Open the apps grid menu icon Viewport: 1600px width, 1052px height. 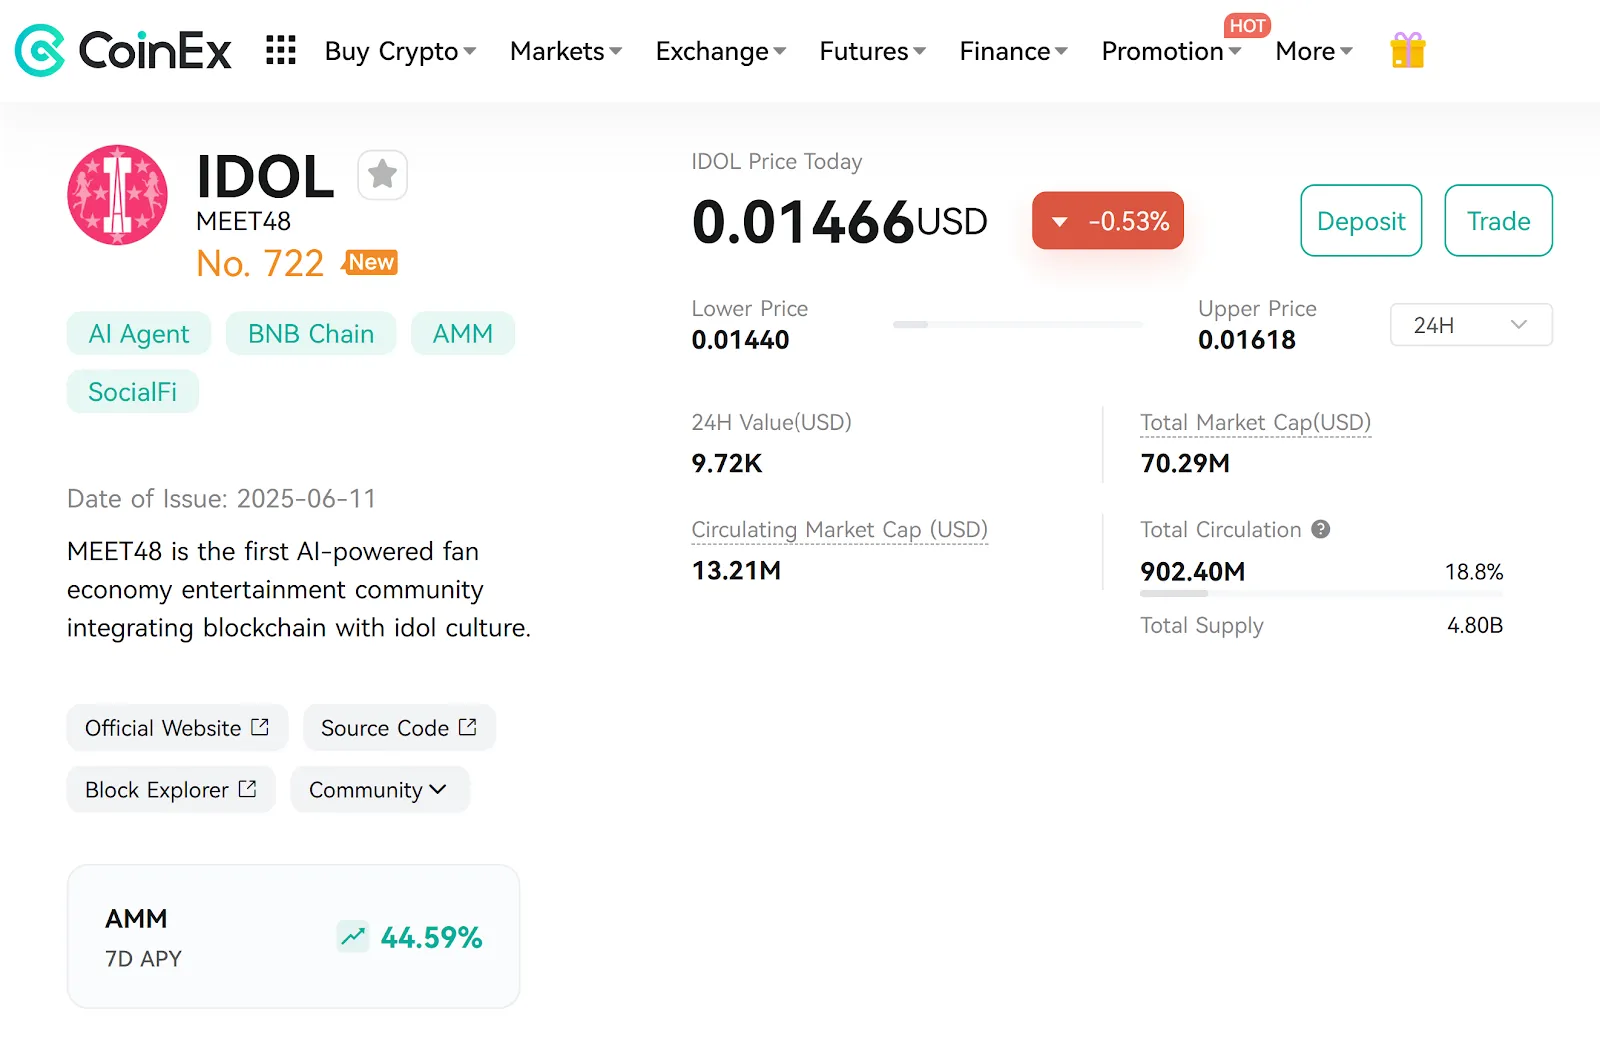click(x=281, y=50)
